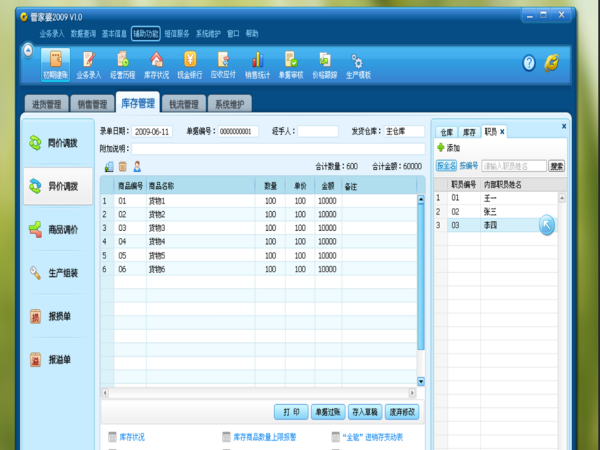This screenshot has width=600, height=450.
Task: Open the 库存状况 toolbar icon
Action: point(155,64)
